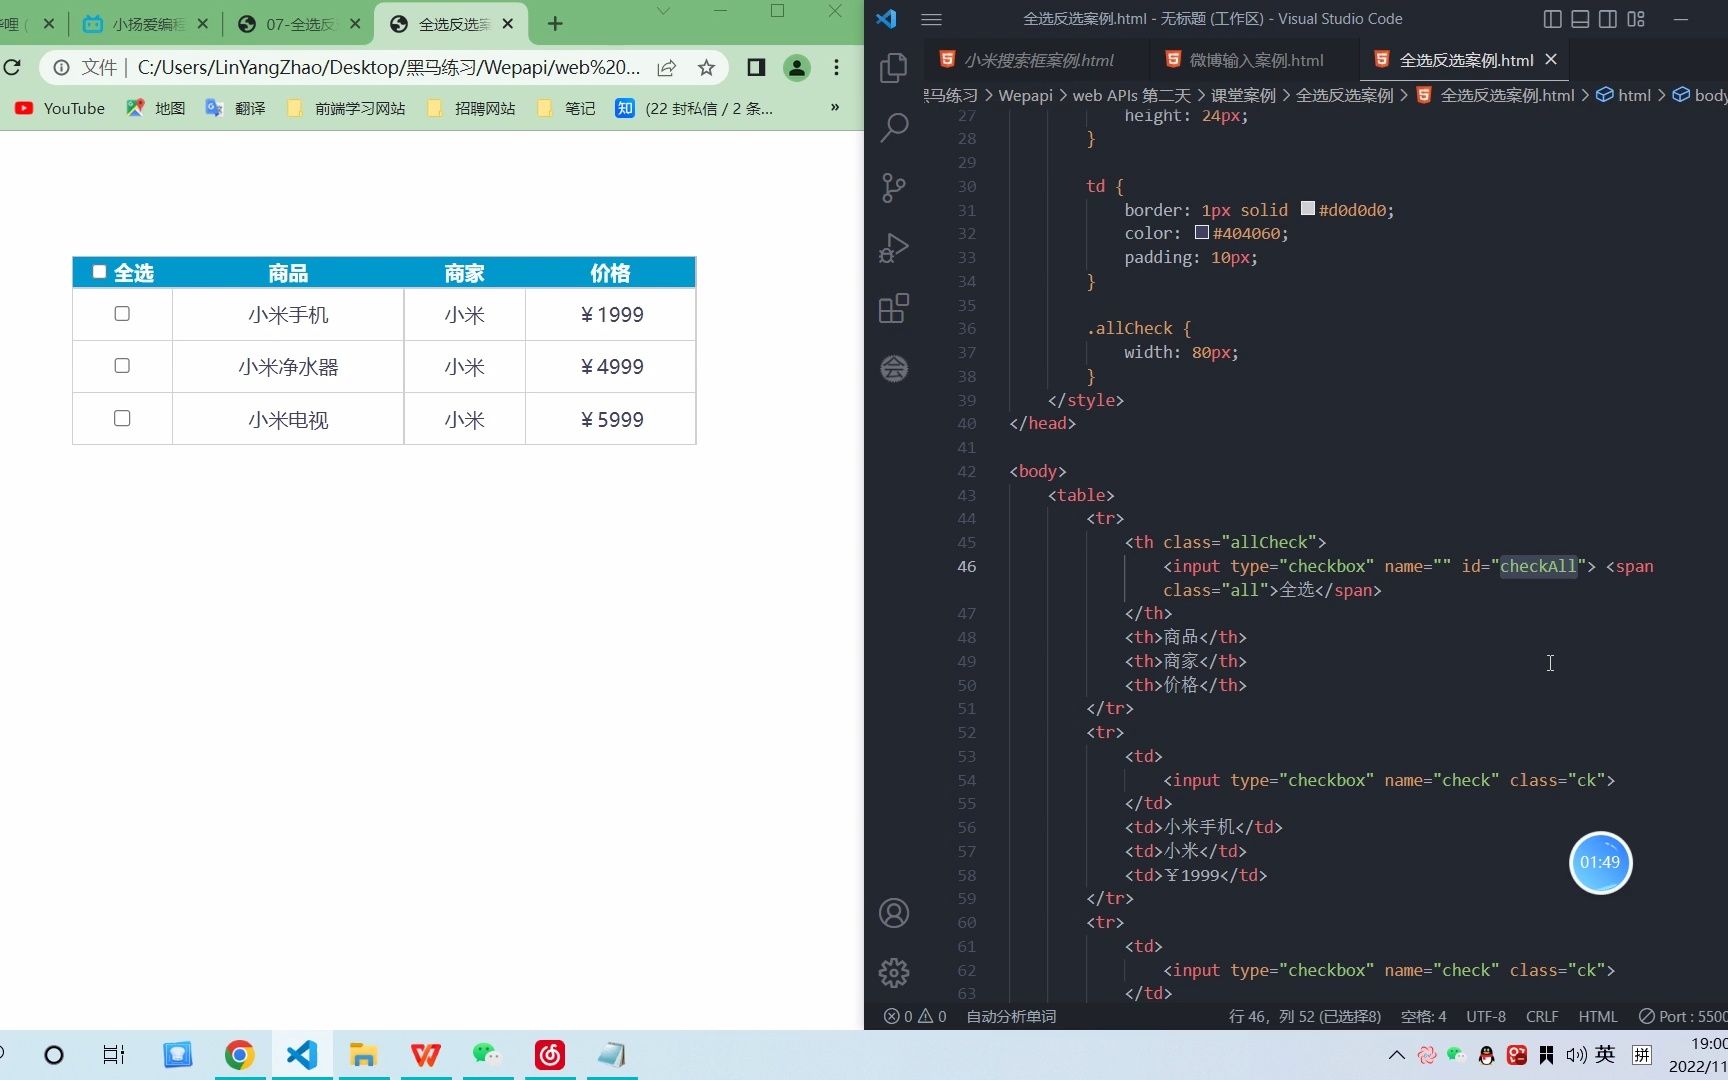Open the Manage gear menu in VS Code

[x=893, y=972]
